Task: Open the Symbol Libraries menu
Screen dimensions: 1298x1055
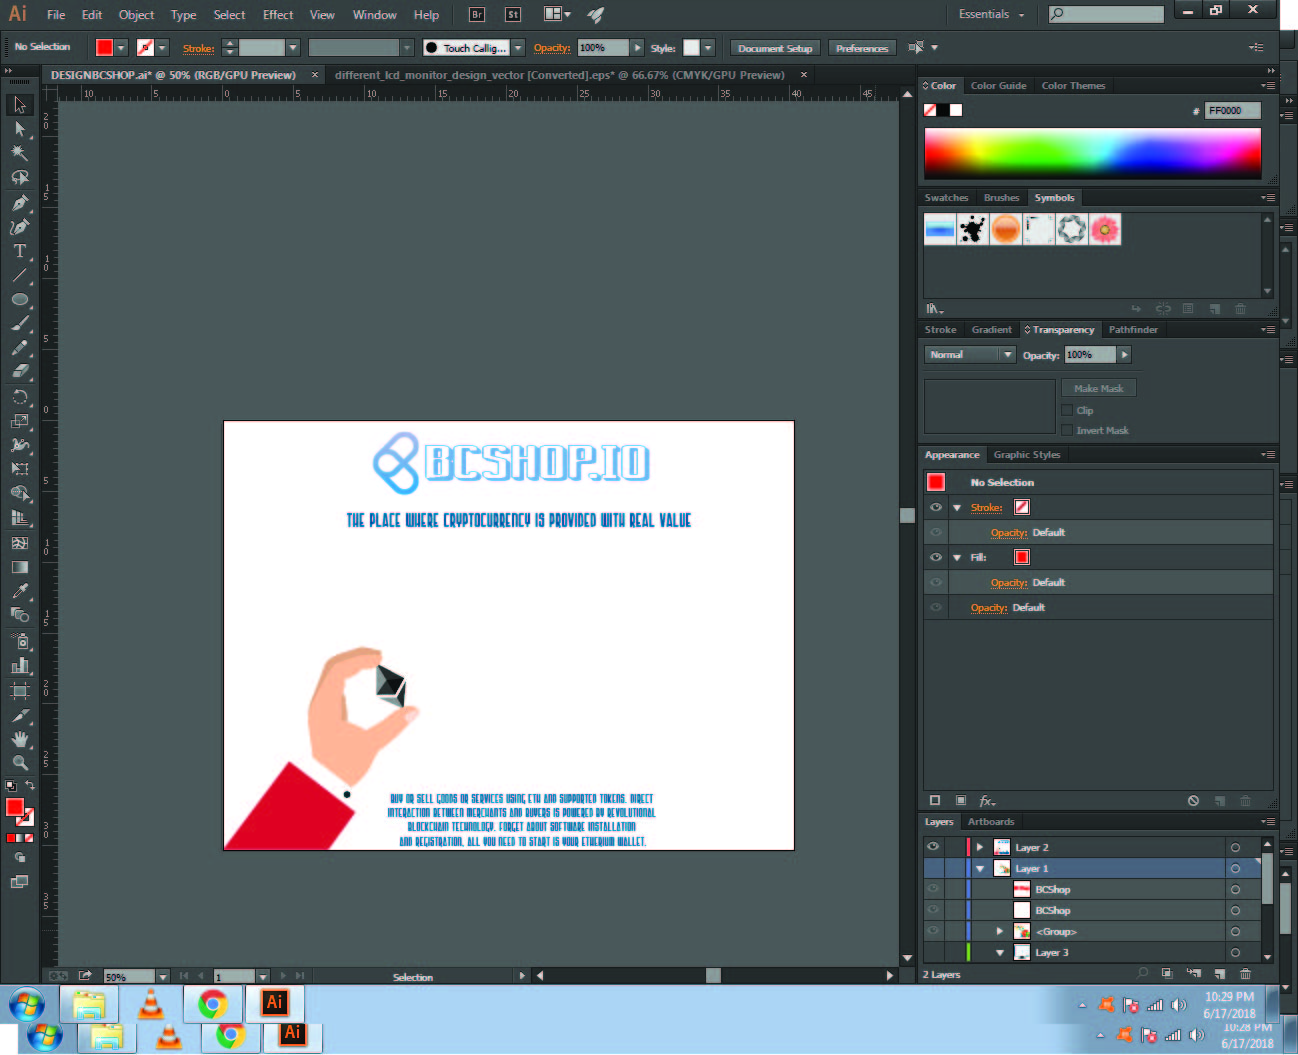Action: tap(934, 309)
